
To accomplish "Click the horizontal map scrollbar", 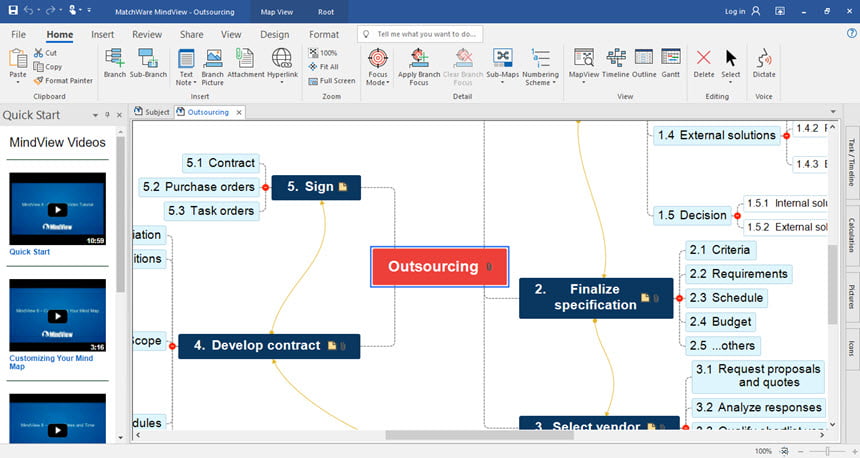I will (479, 435).
